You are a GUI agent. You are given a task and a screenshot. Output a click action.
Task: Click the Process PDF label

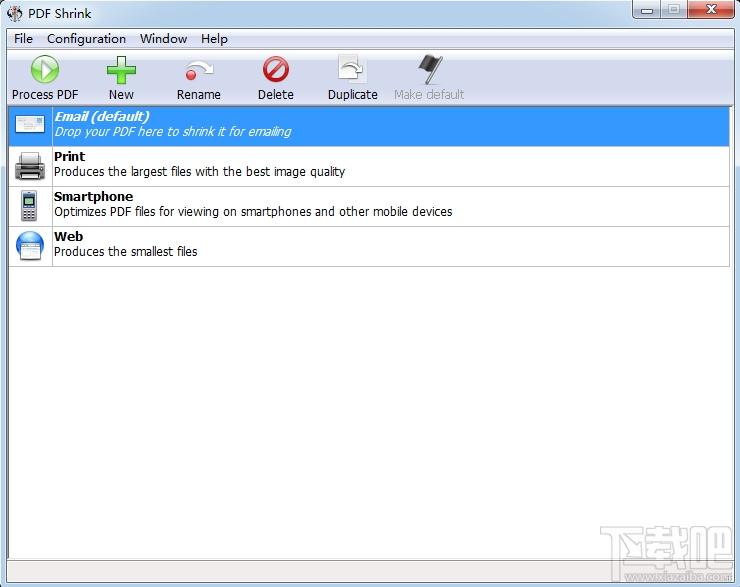(45, 95)
